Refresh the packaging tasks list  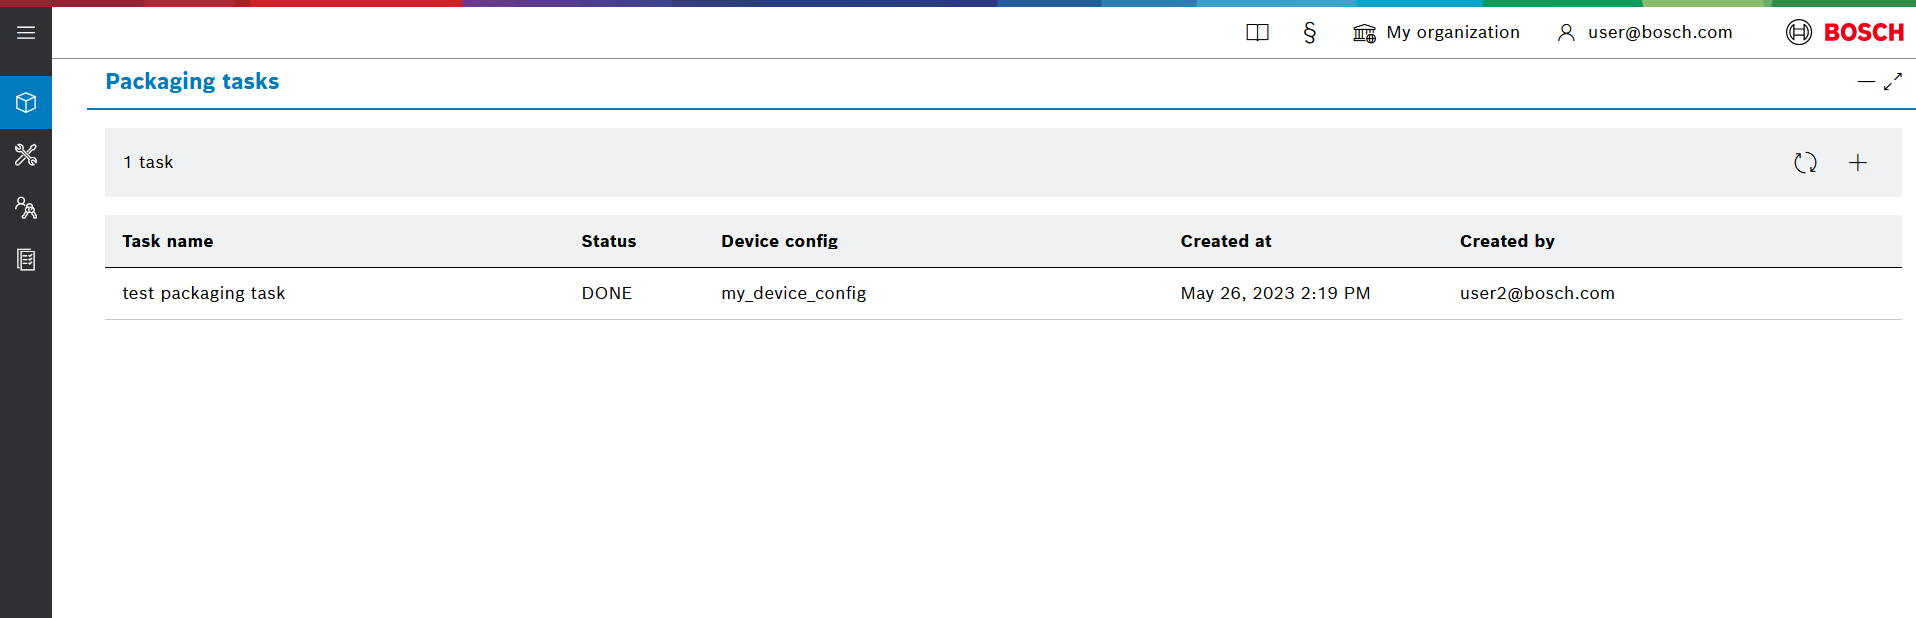[1804, 163]
